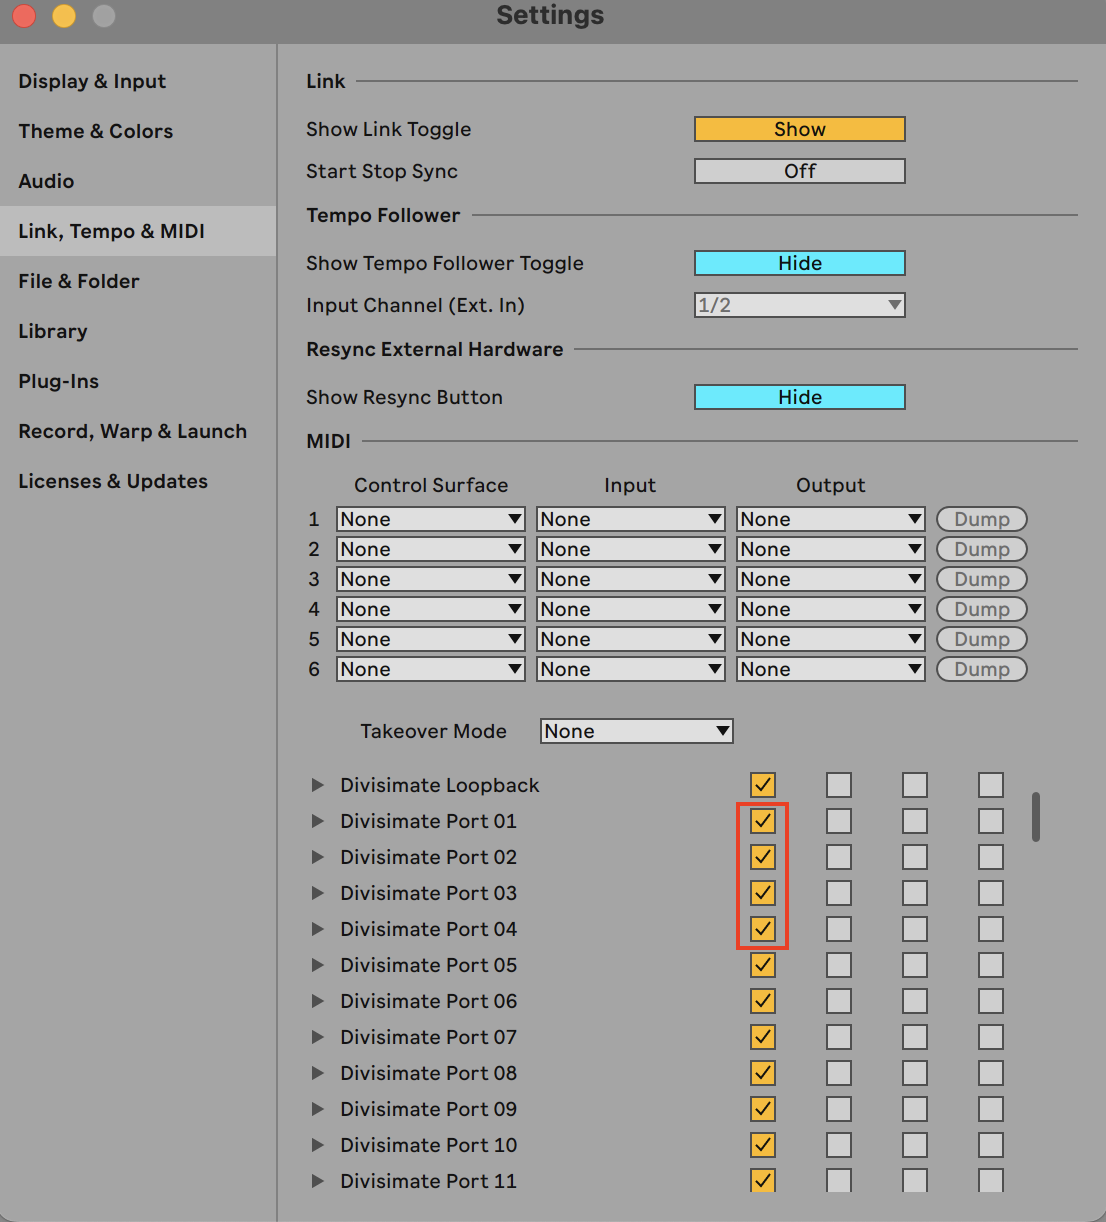
Task: Turn on Start Stop Sync
Action: pyautogui.click(x=799, y=171)
